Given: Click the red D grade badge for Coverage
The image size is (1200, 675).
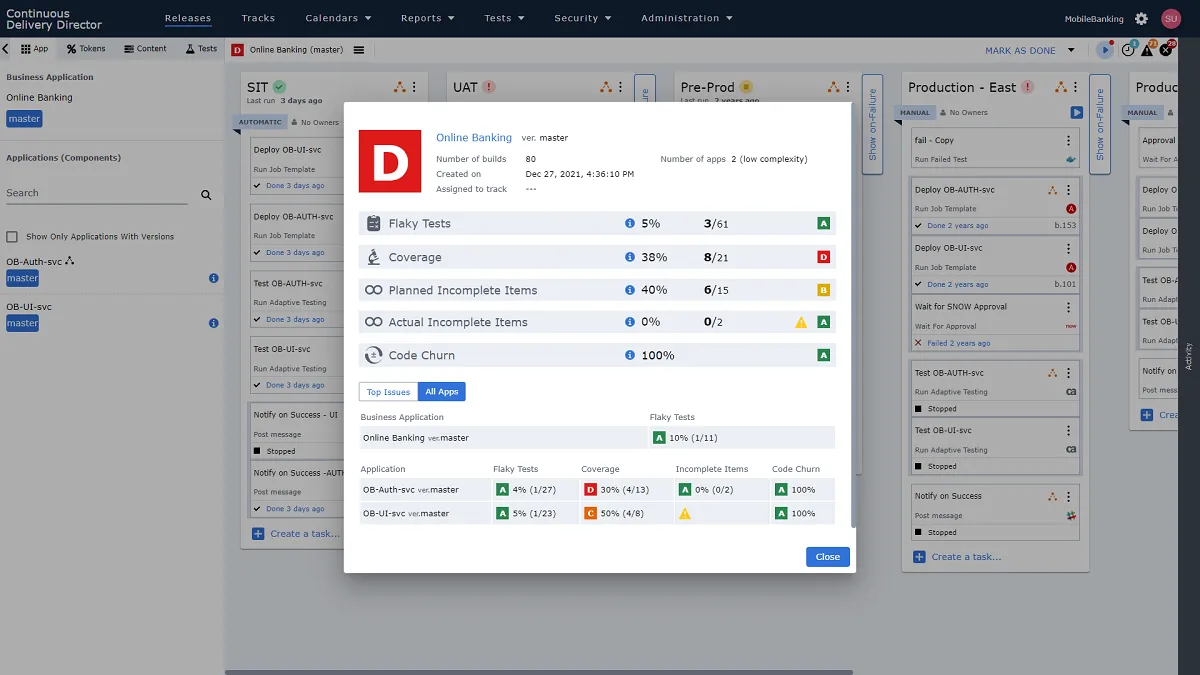Looking at the screenshot, I should [824, 257].
